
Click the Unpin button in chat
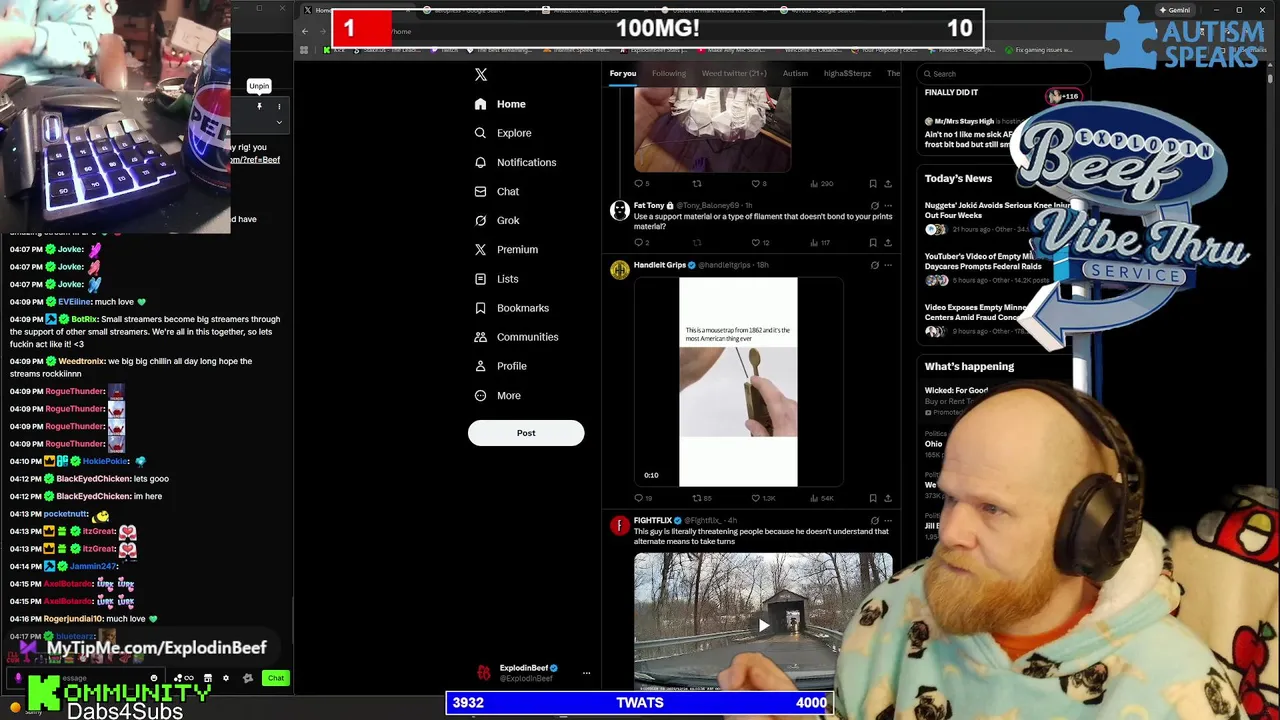[x=259, y=105]
